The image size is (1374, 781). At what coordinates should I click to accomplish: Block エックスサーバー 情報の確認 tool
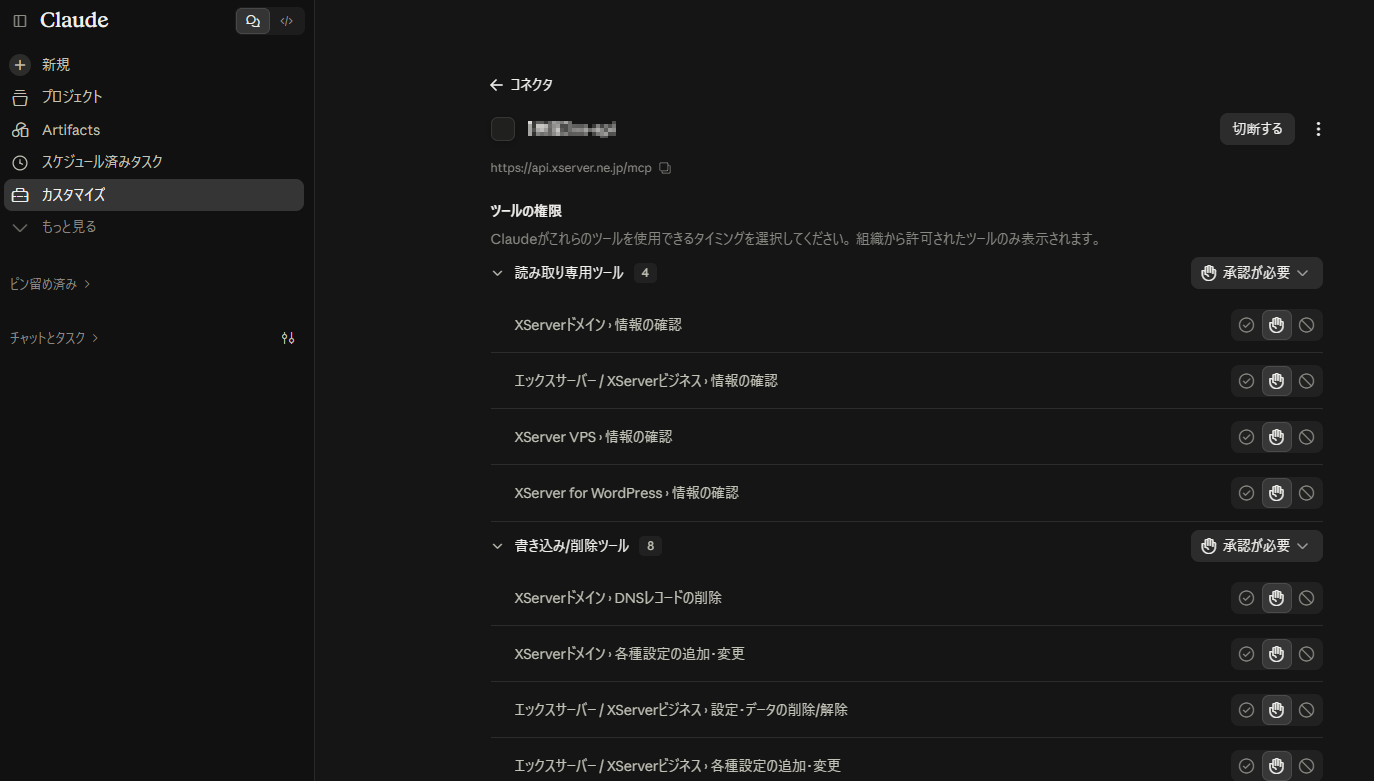[1306, 381]
